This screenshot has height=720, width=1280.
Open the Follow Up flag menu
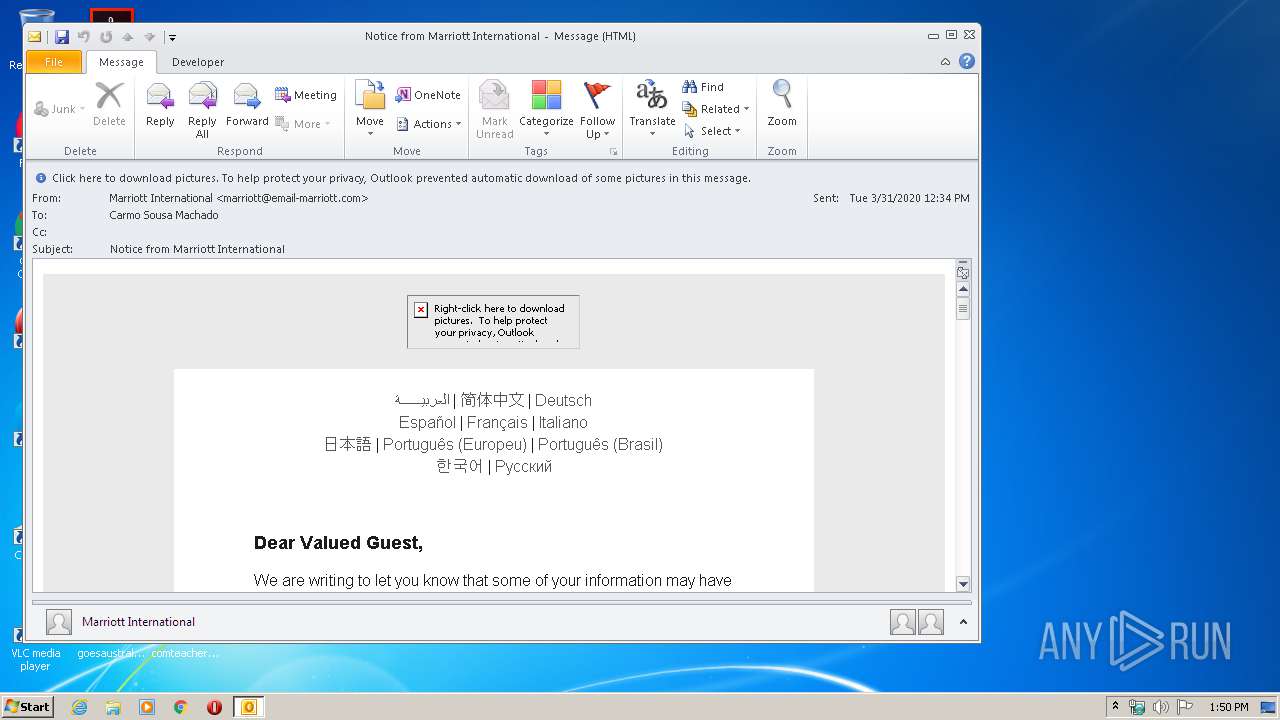(597, 109)
